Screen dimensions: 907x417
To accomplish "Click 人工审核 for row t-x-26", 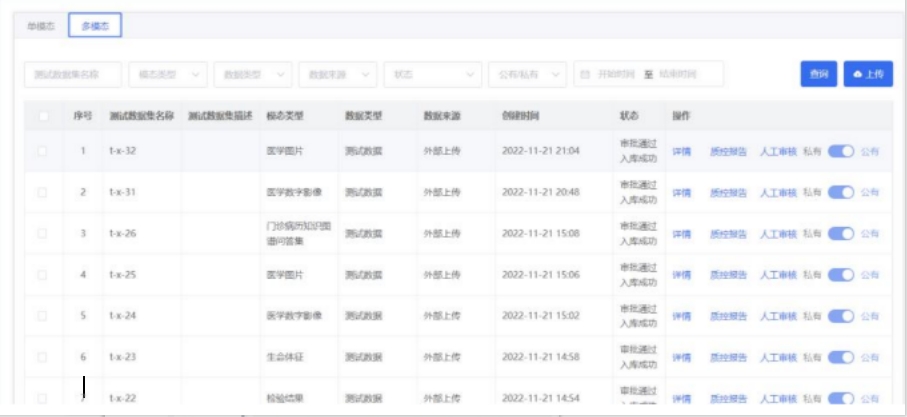I will 777,234.
